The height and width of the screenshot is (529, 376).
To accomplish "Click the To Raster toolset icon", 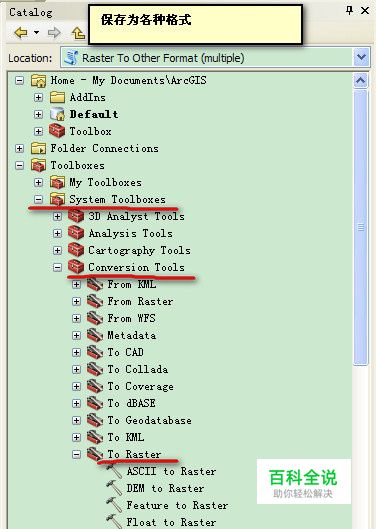I will coord(95,454).
